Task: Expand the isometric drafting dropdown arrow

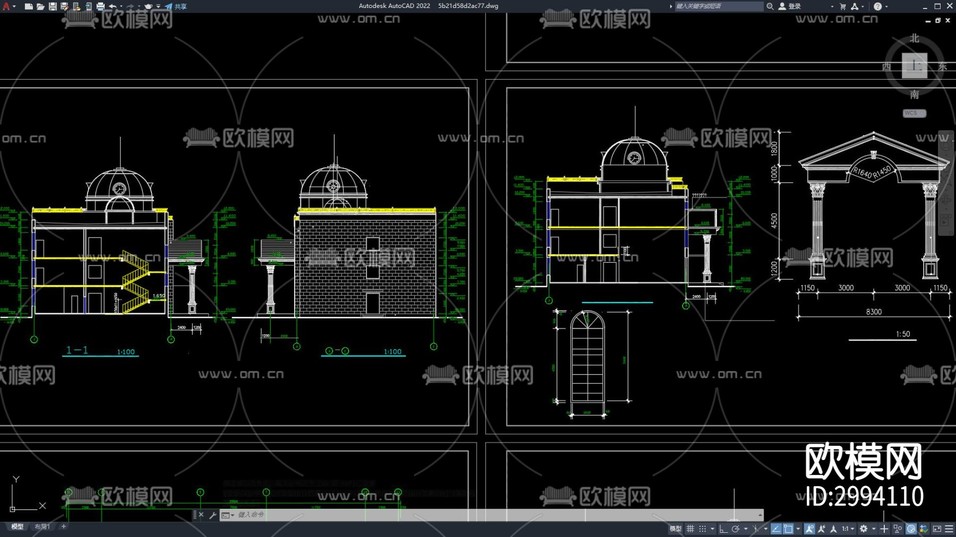Action: click(766, 529)
